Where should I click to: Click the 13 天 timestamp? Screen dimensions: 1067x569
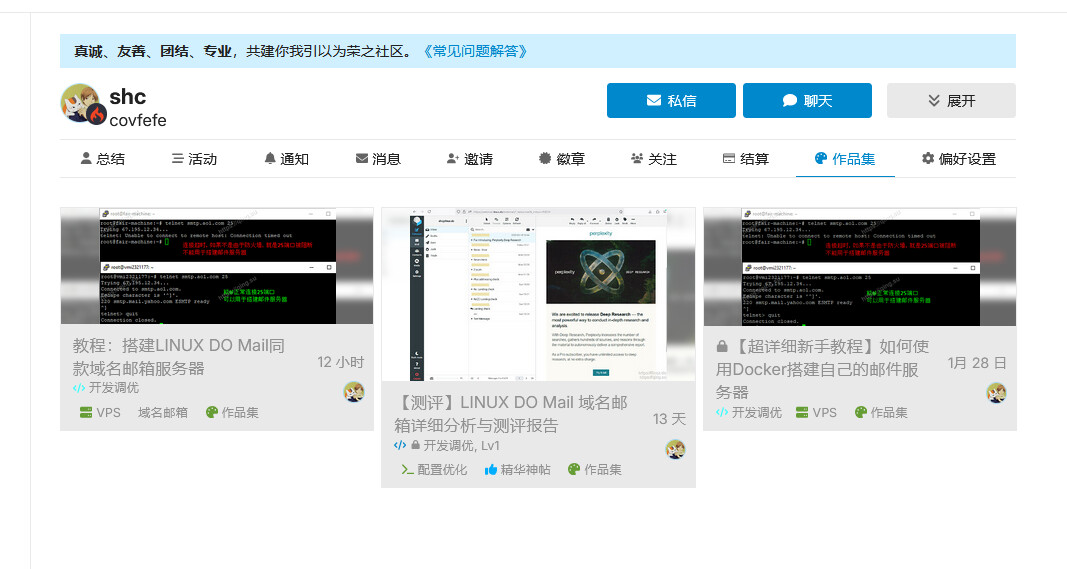pos(669,419)
